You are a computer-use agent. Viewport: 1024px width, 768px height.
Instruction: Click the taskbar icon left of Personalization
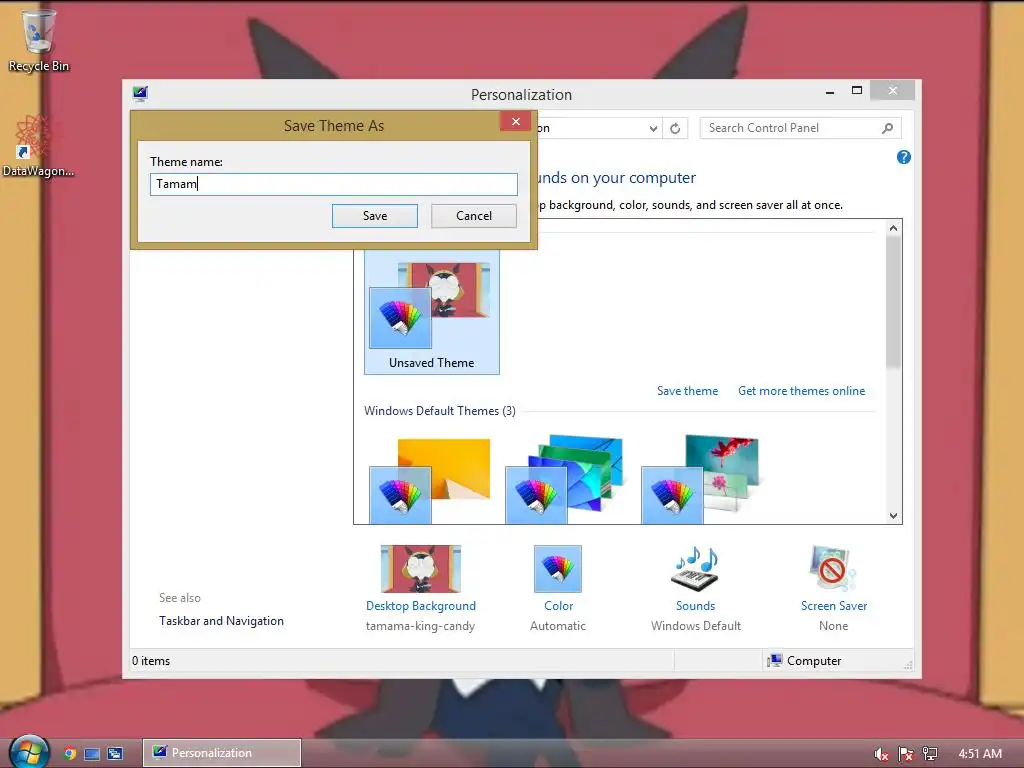tap(115, 754)
